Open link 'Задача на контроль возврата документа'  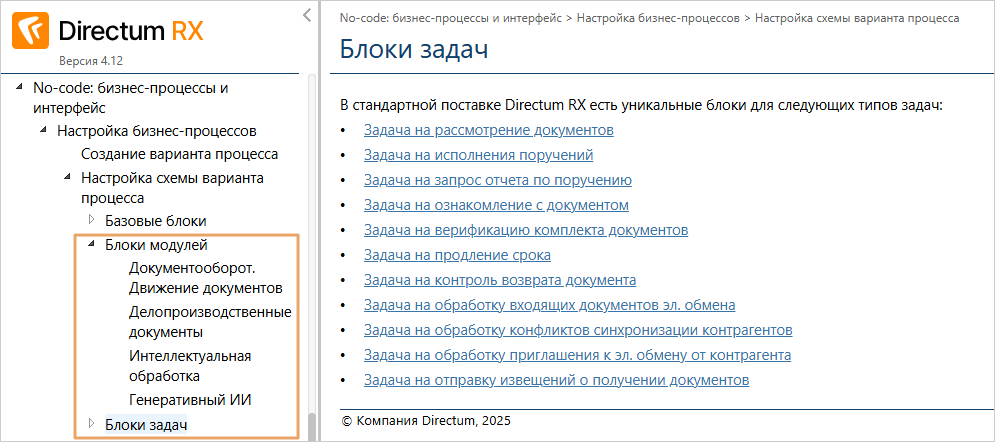click(500, 280)
